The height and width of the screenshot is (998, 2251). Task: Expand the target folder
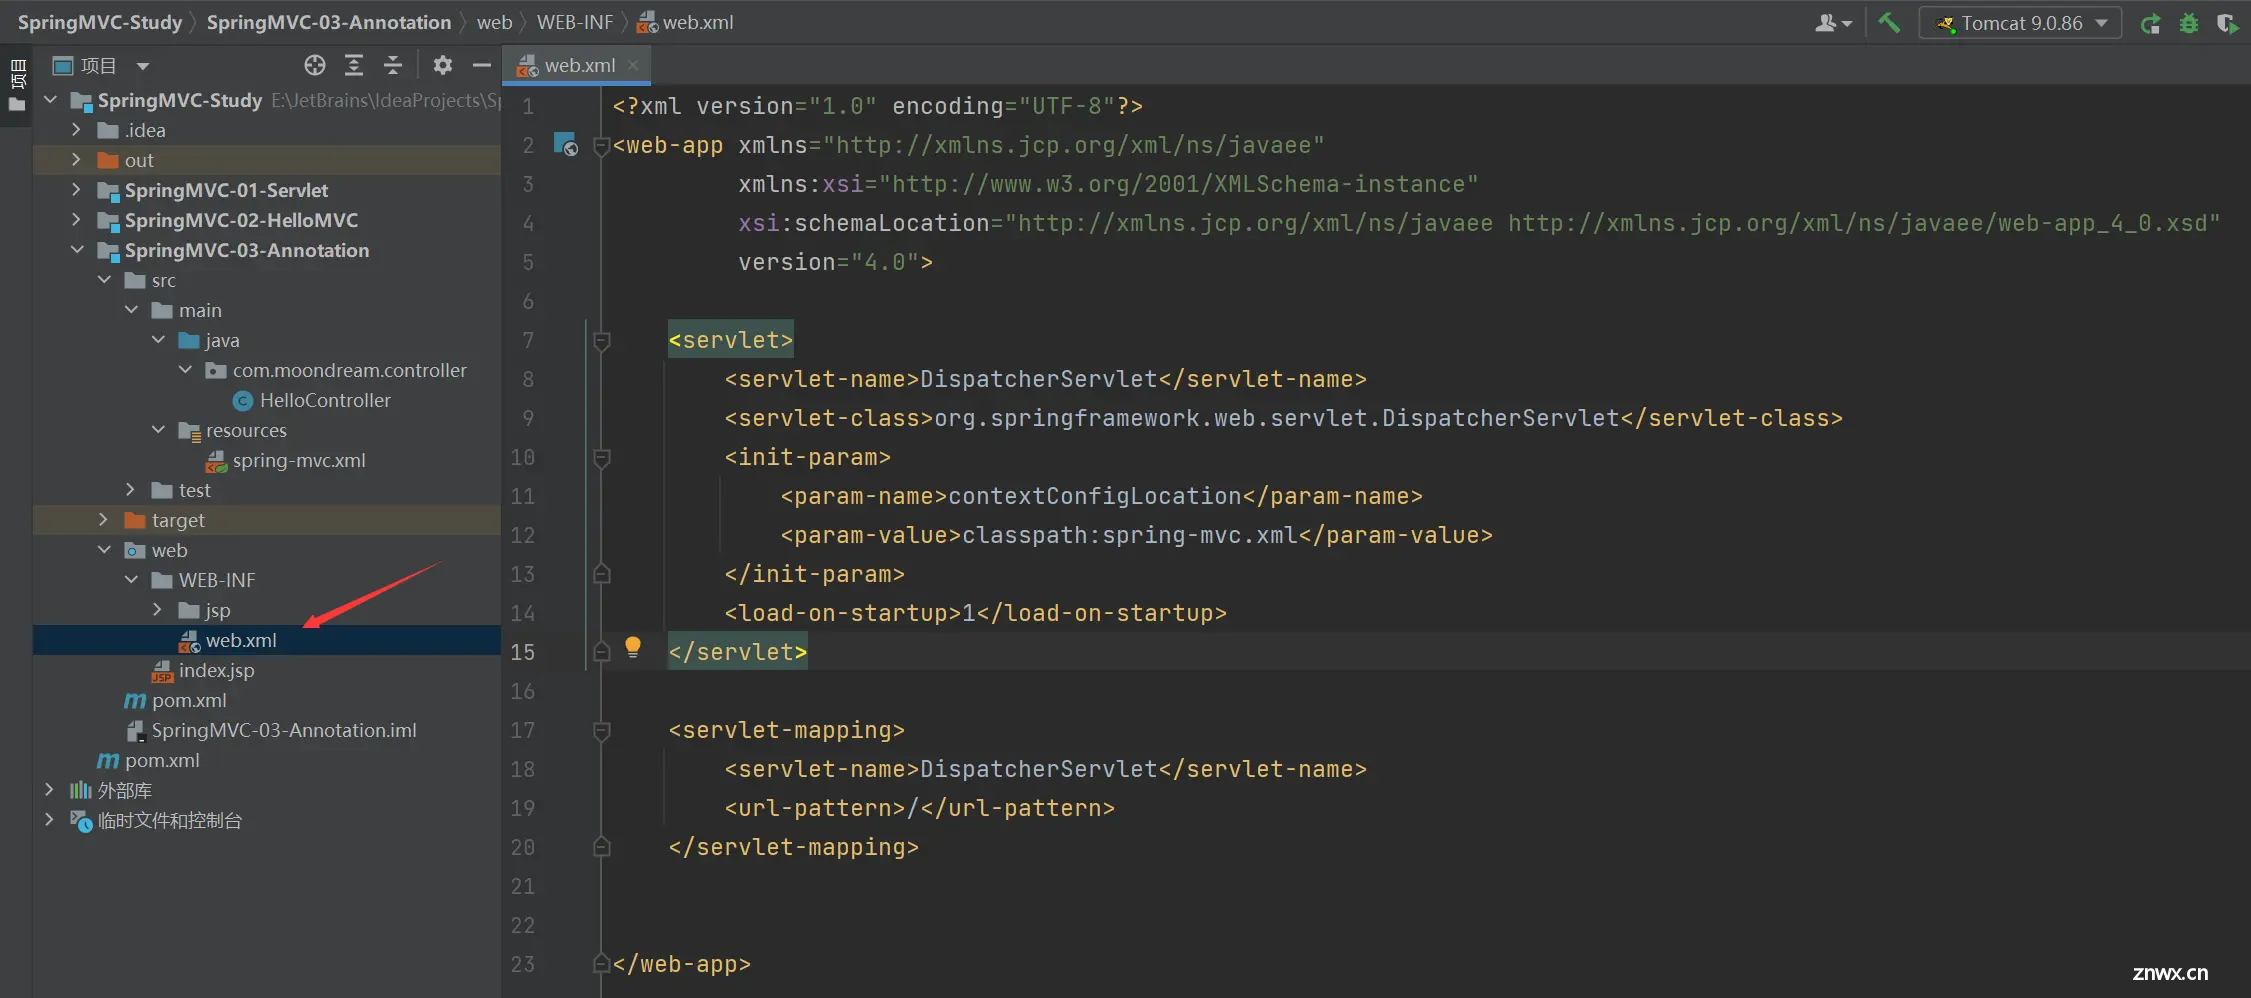point(104,520)
